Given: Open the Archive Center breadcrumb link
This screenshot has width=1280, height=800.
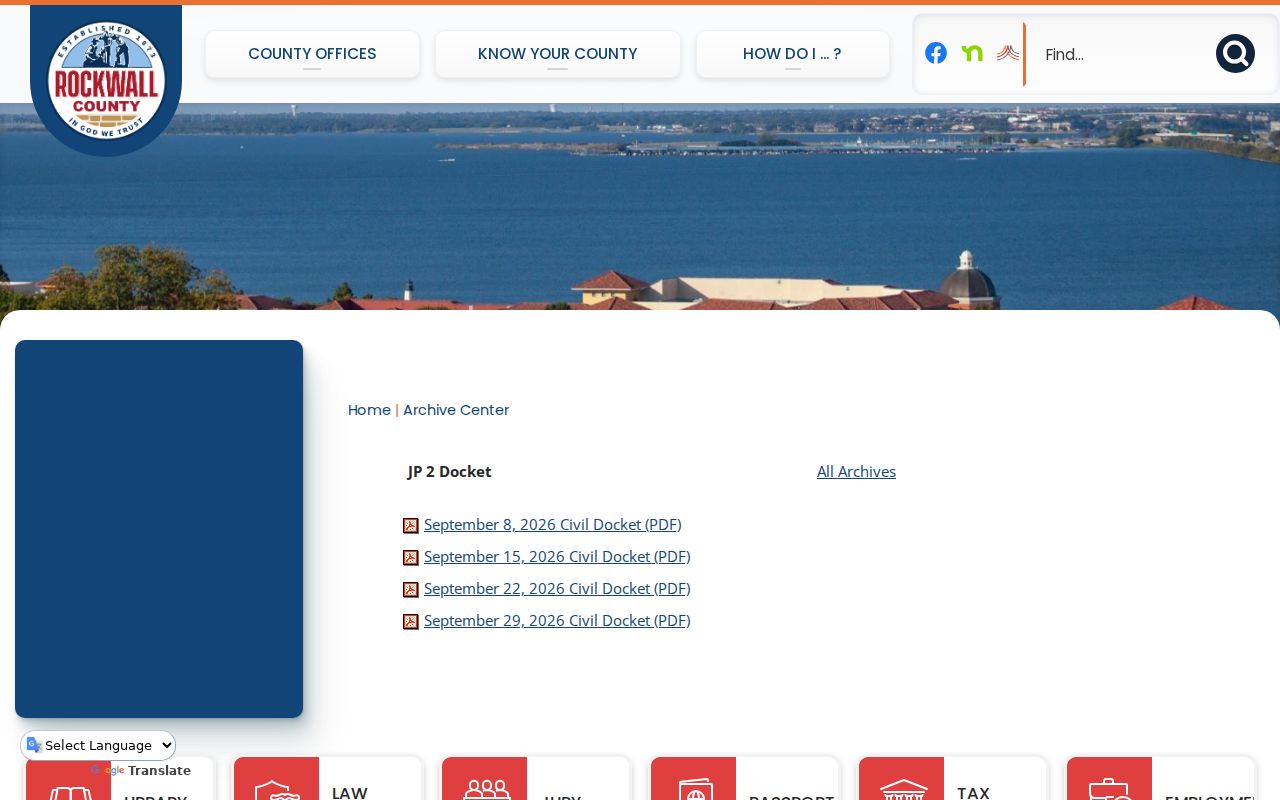Looking at the screenshot, I should (x=456, y=410).
